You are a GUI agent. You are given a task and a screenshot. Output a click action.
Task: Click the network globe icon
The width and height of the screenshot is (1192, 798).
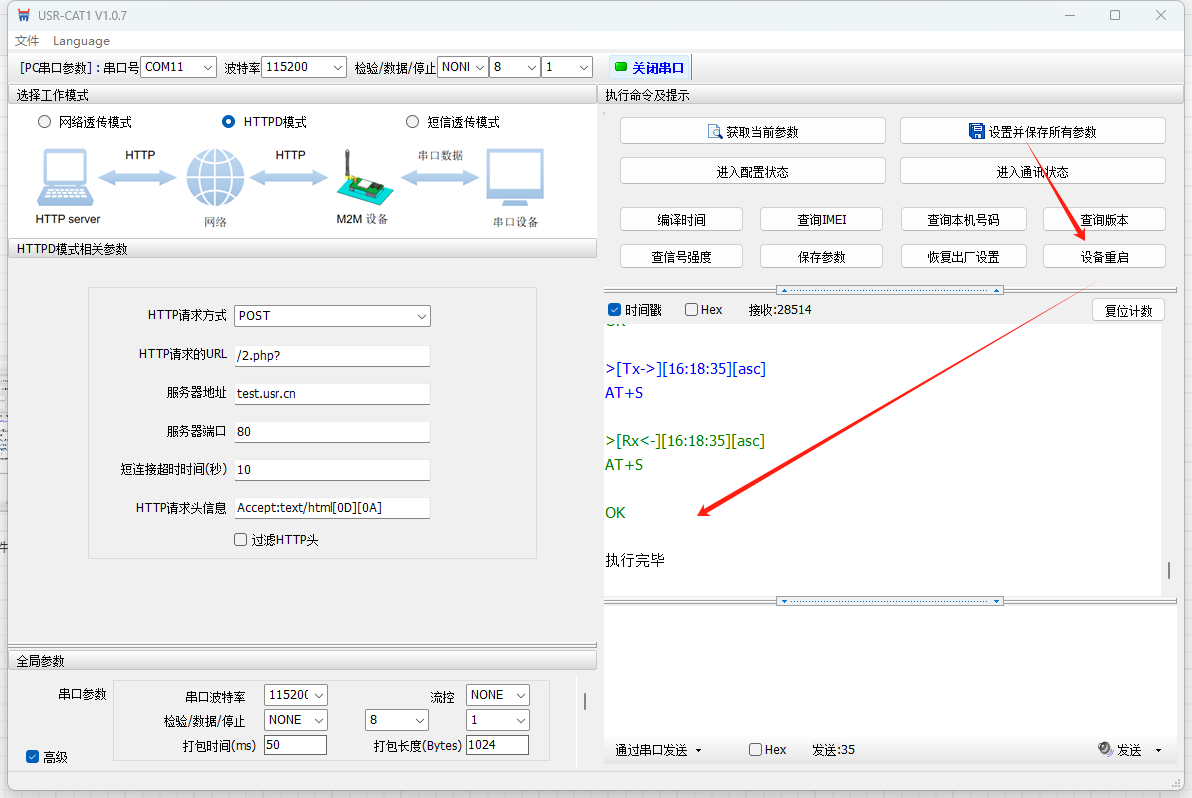point(215,177)
